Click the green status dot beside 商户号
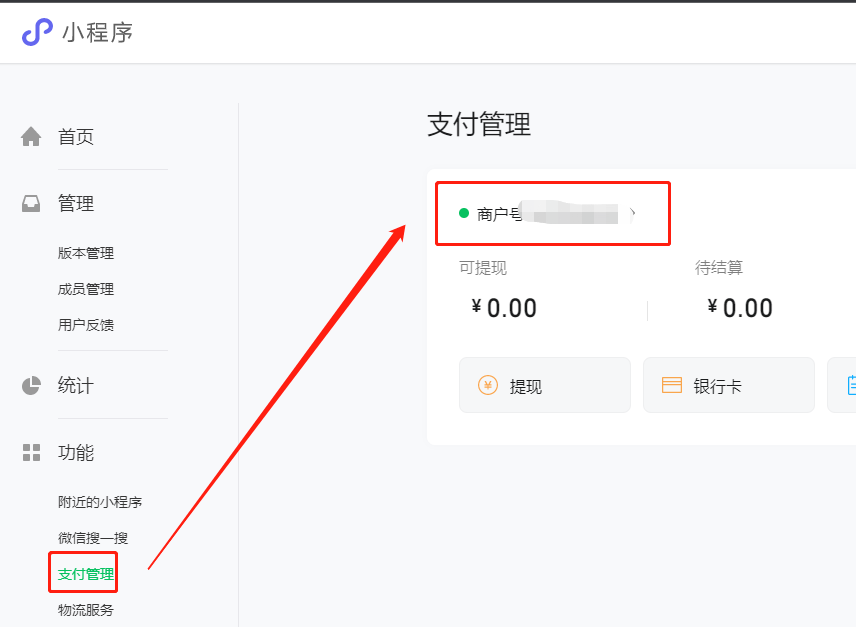 coord(464,213)
